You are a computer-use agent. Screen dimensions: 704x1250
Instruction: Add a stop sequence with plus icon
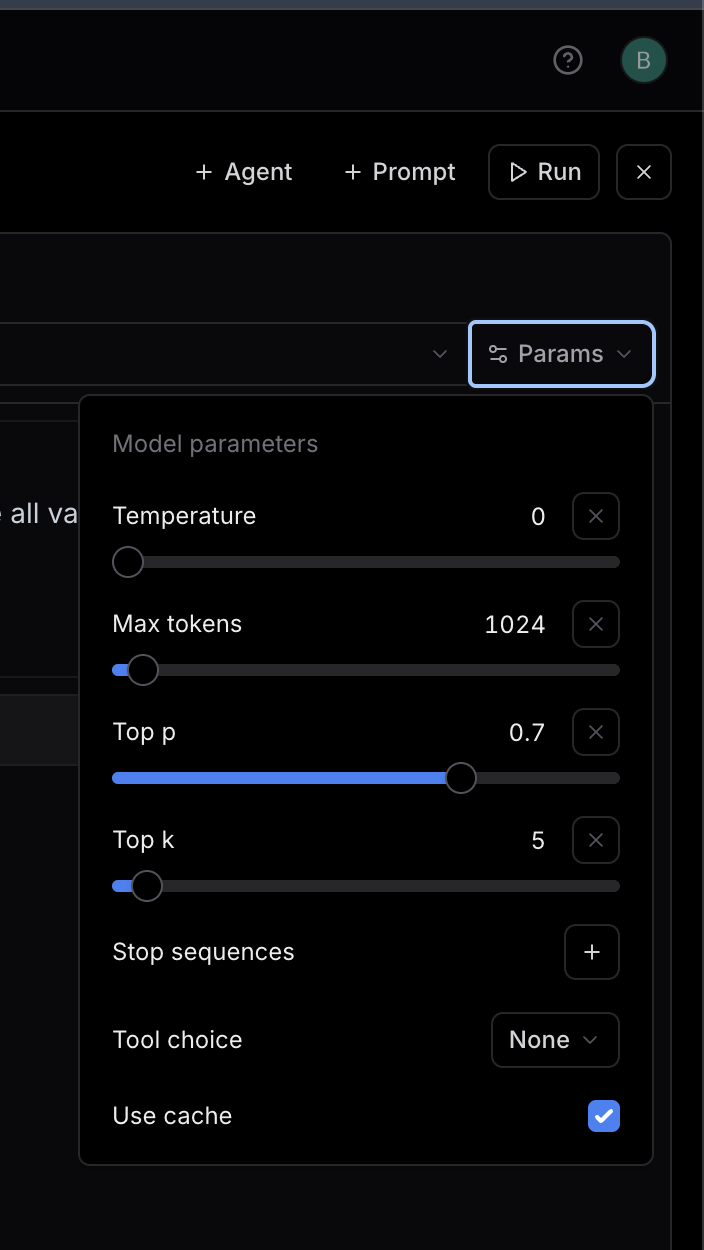click(592, 952)
